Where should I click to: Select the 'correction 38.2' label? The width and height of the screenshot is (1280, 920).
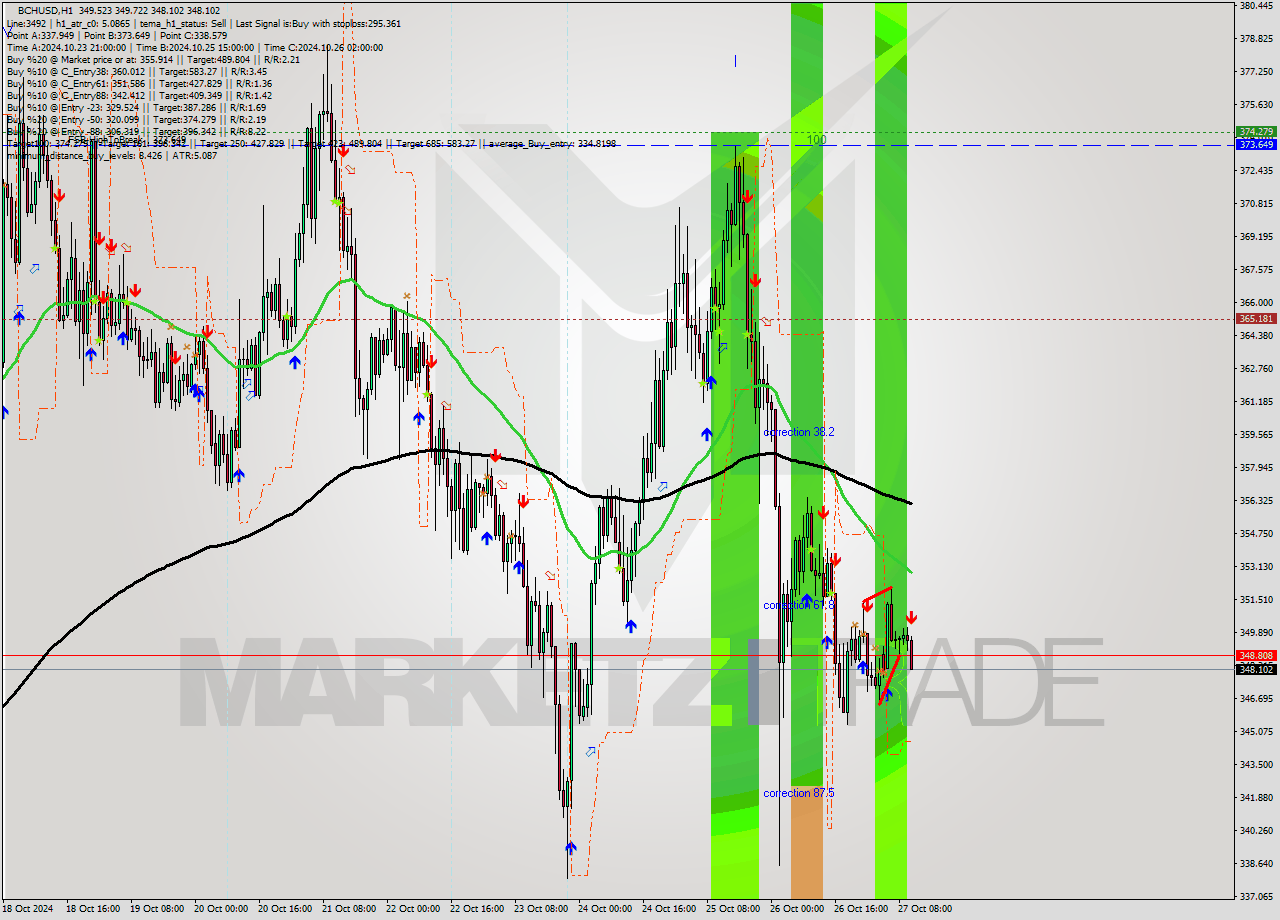(x=798, y=432)
